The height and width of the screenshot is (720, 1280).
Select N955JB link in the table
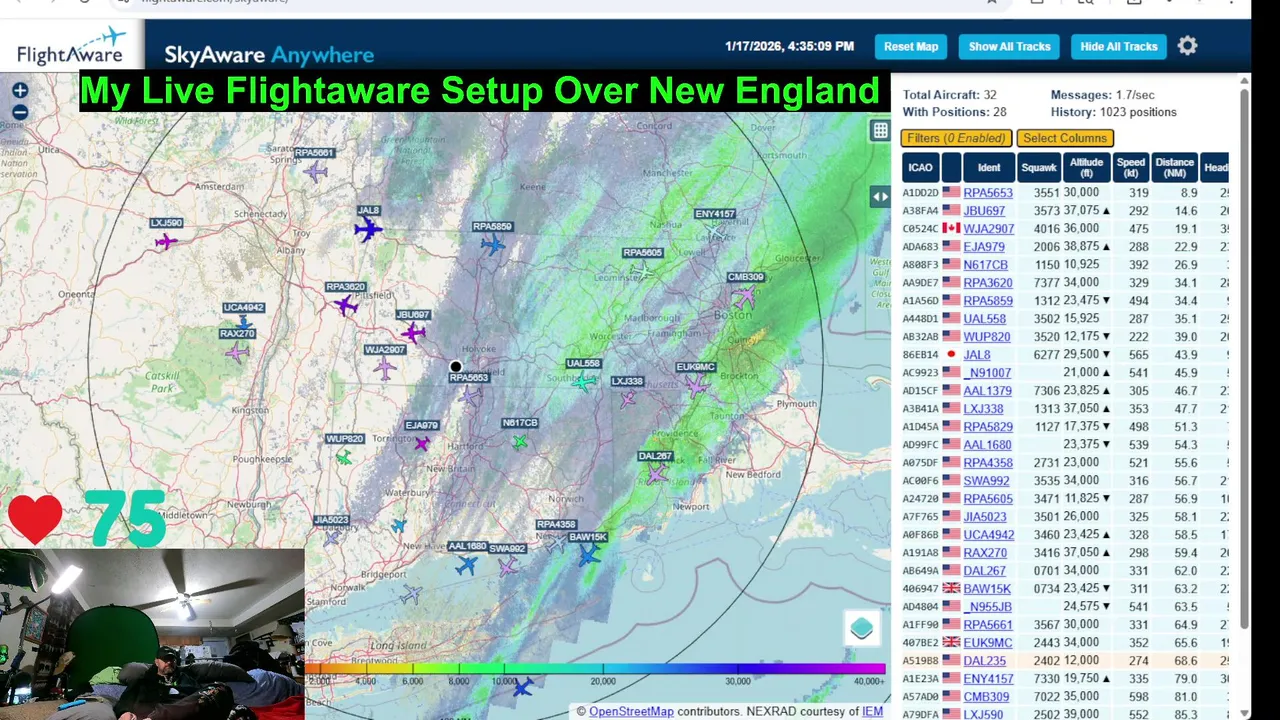click(x=988, y=607)
